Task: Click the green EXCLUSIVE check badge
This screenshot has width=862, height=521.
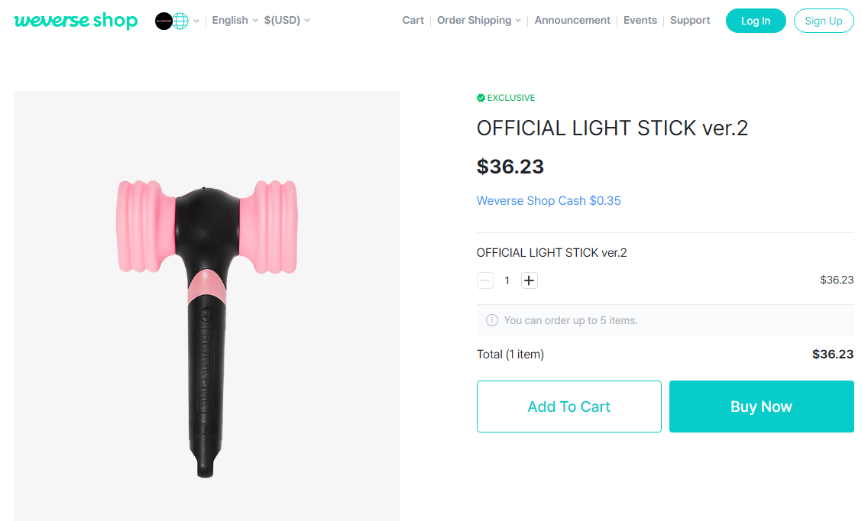Action: tap(481, 98)
